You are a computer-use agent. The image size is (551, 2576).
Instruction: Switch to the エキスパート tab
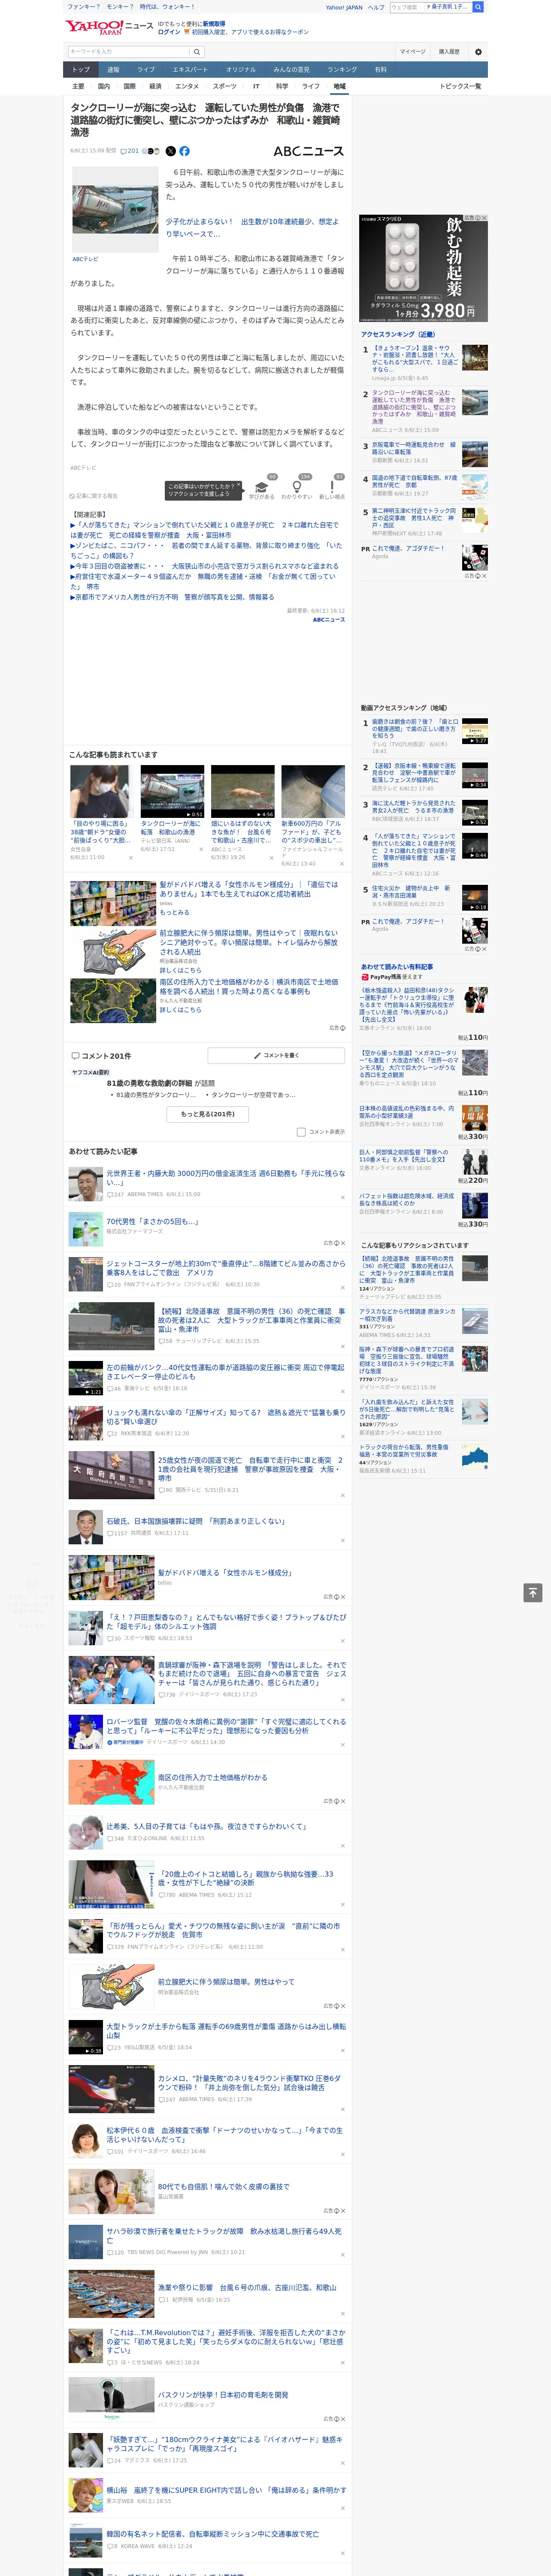190,70
